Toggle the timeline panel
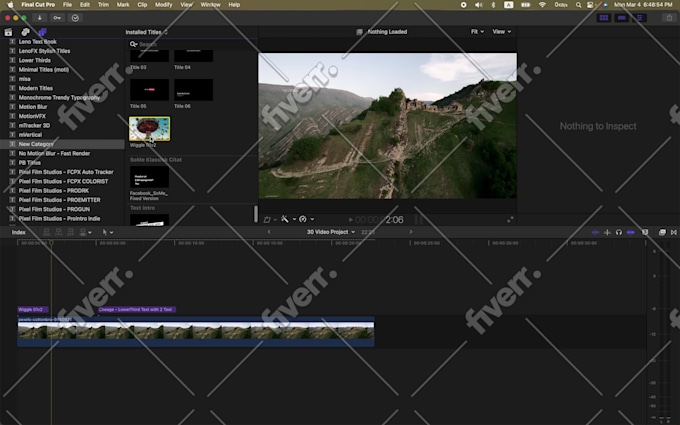The height and width of the screenshot is (425, 680). (x=621, y=18)
